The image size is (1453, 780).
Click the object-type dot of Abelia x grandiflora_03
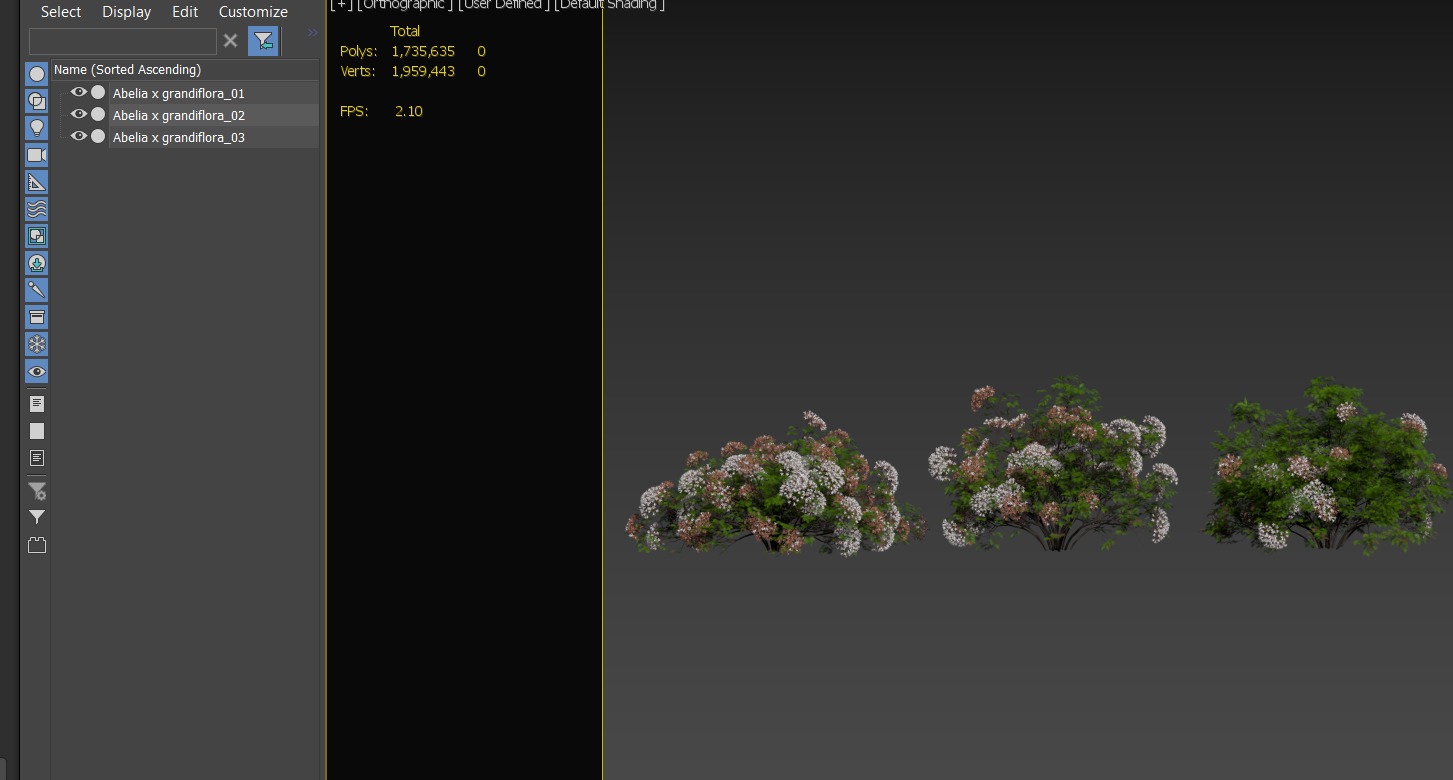pos(98,136)
